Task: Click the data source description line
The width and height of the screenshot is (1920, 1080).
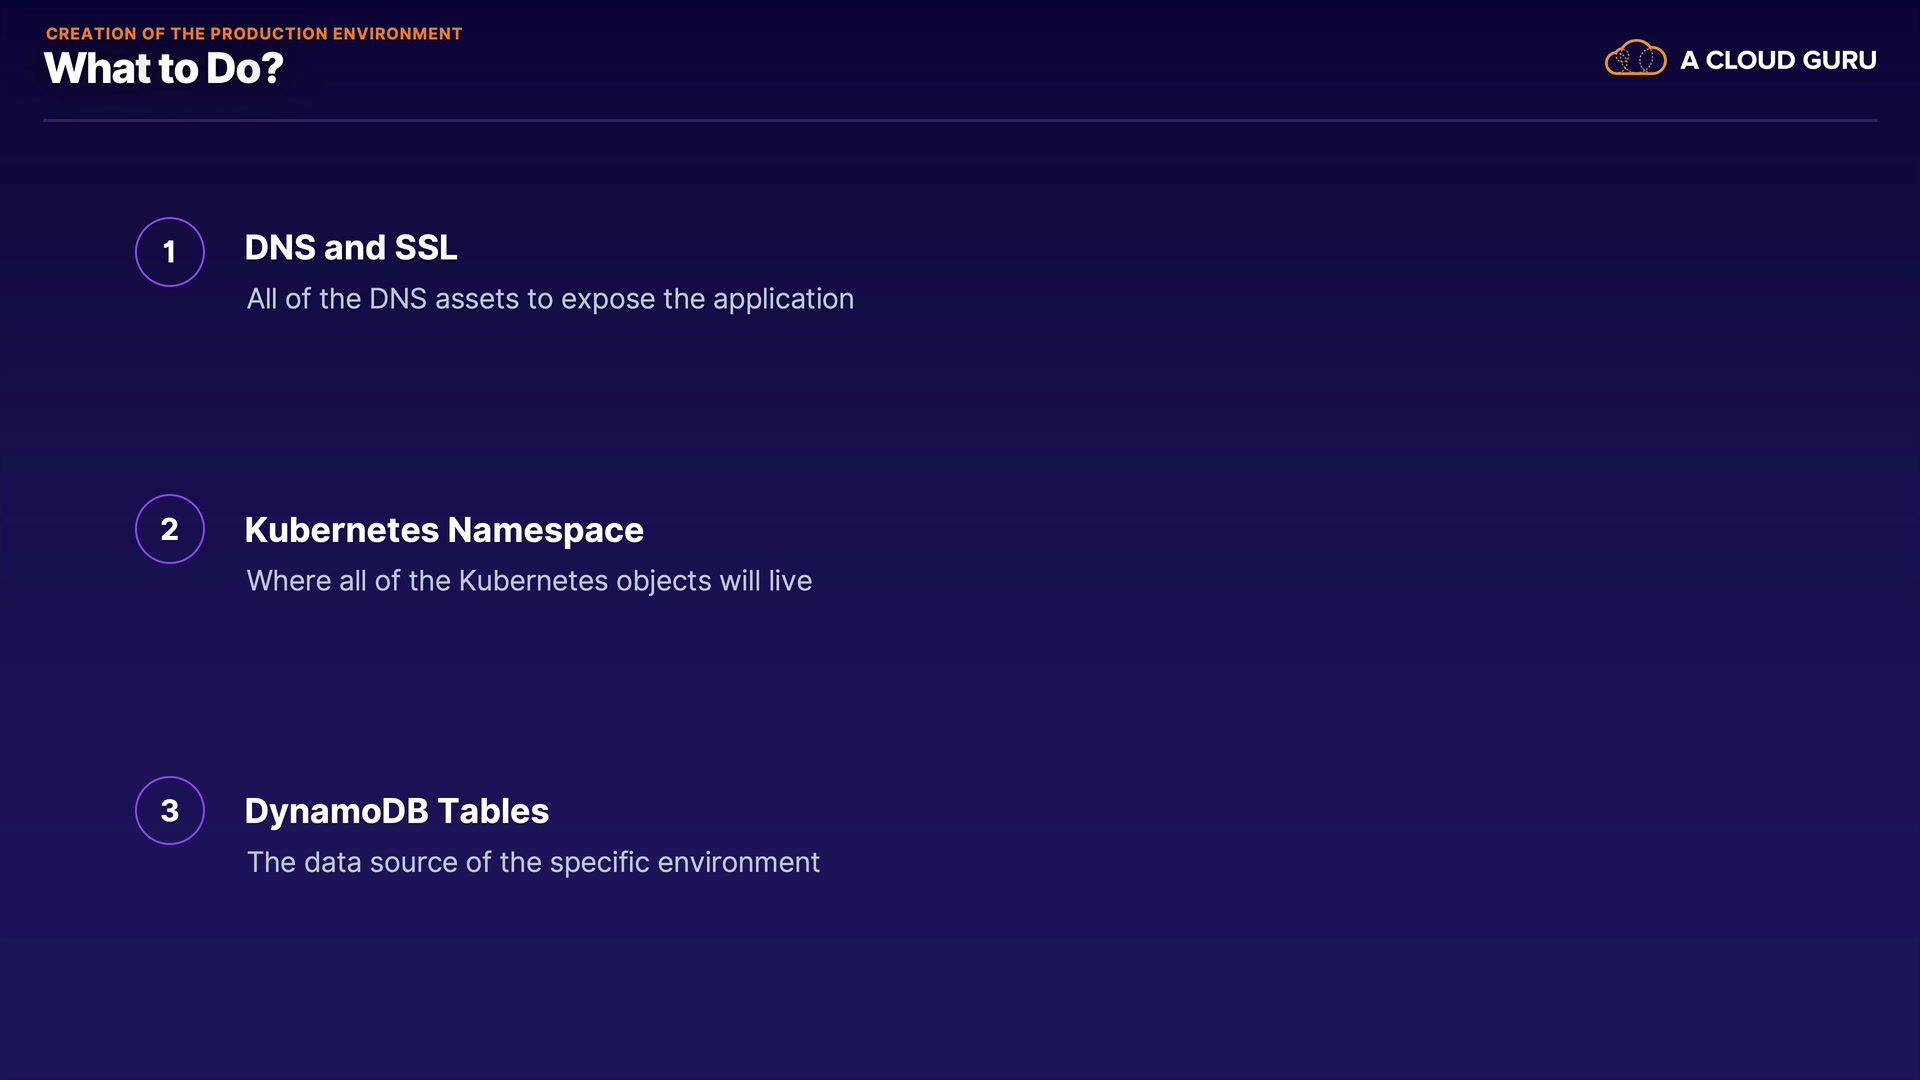Action: (x=533, y=862)
